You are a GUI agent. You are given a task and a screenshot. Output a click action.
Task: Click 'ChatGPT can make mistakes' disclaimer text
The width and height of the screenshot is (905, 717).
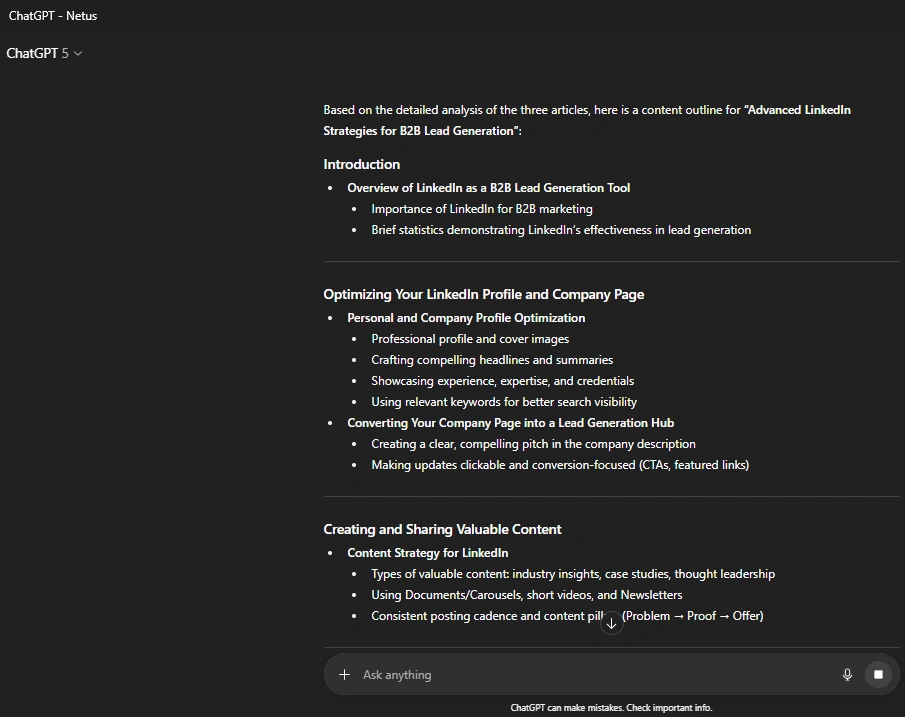(611, 708)
